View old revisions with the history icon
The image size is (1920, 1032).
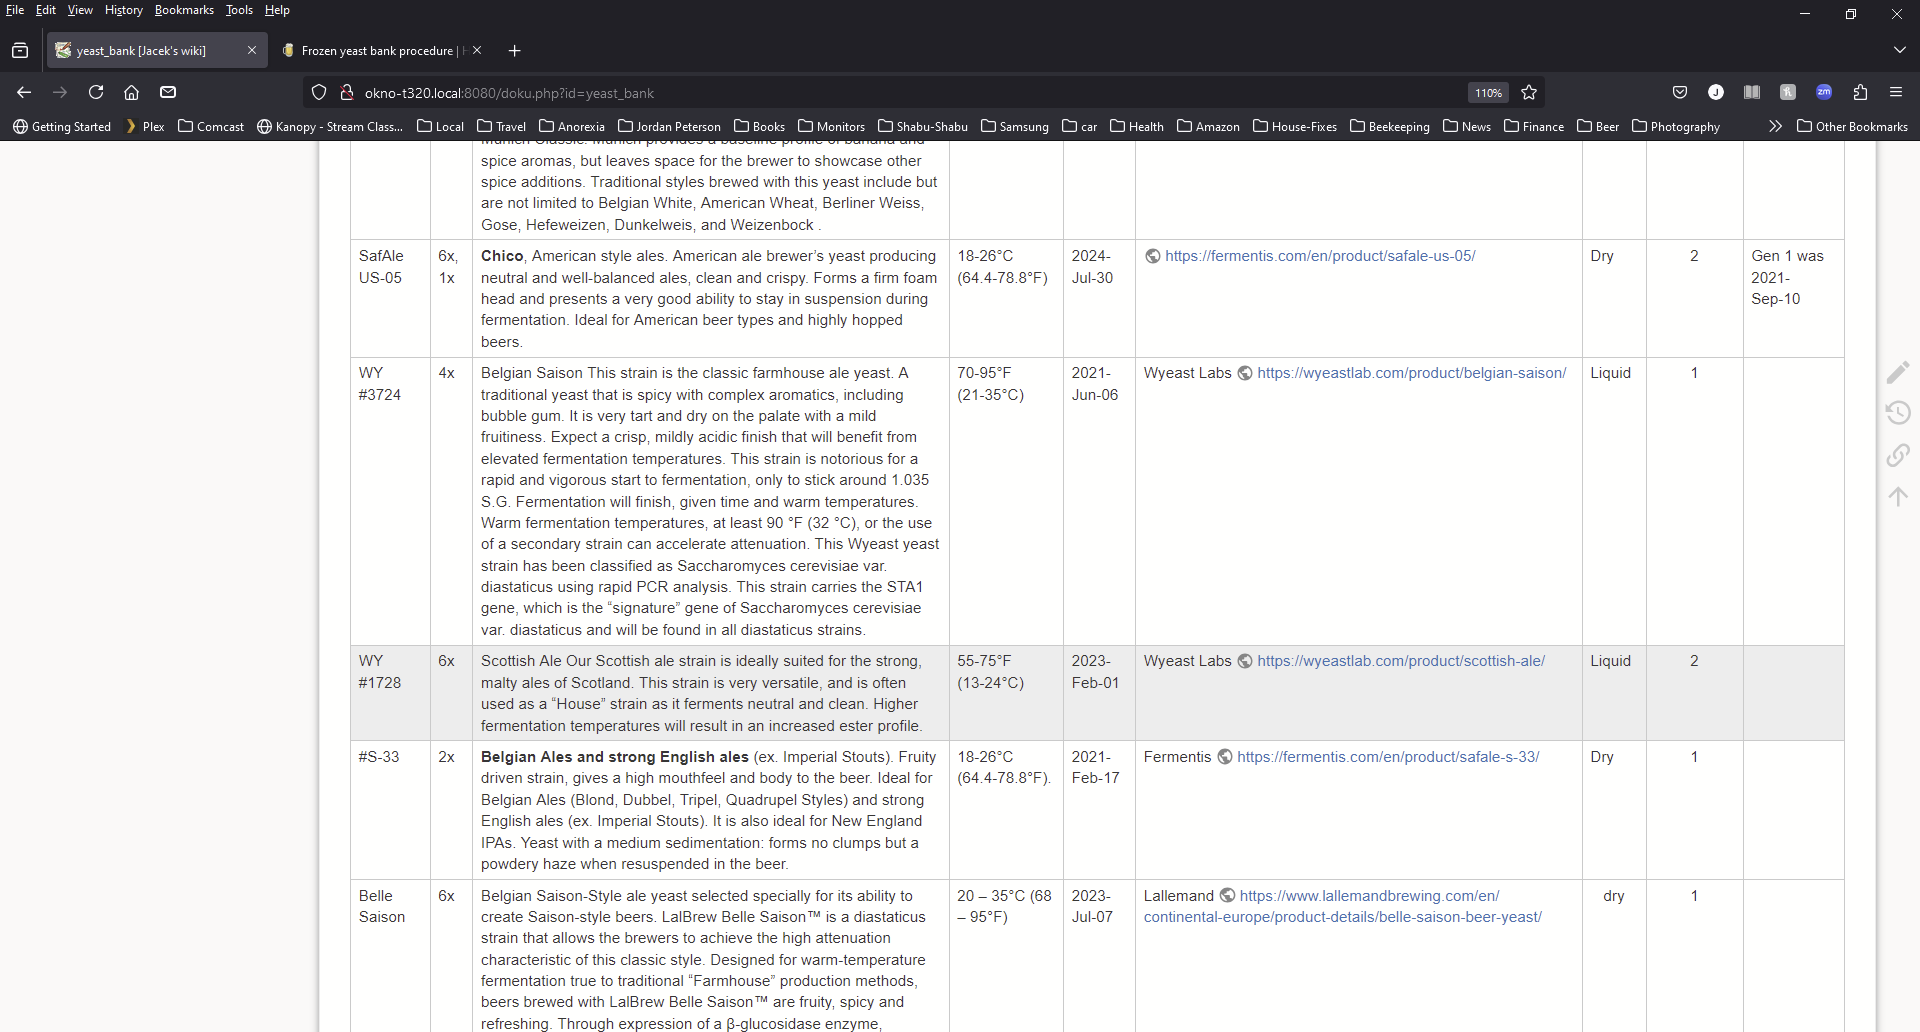click(1898, 413)
